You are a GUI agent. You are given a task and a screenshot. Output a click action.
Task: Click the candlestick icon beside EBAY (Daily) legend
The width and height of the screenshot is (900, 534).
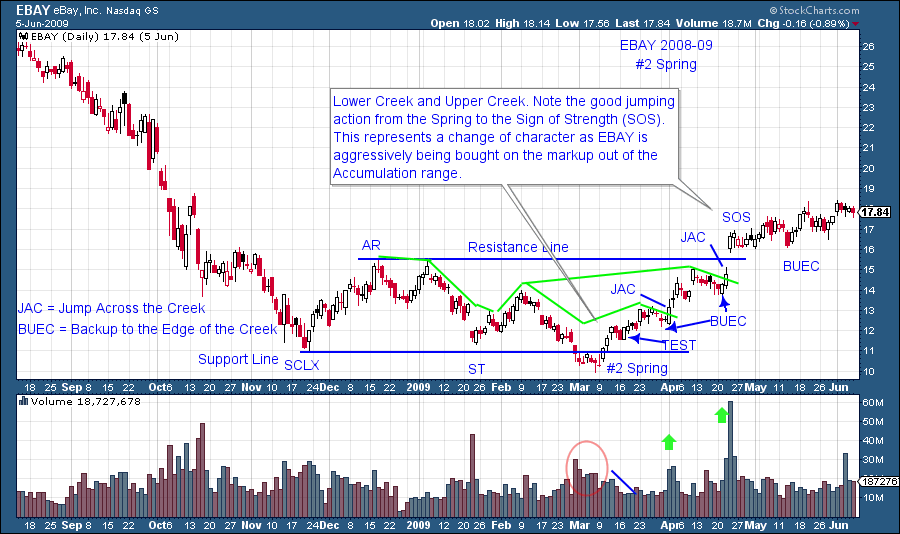(23, 36)
